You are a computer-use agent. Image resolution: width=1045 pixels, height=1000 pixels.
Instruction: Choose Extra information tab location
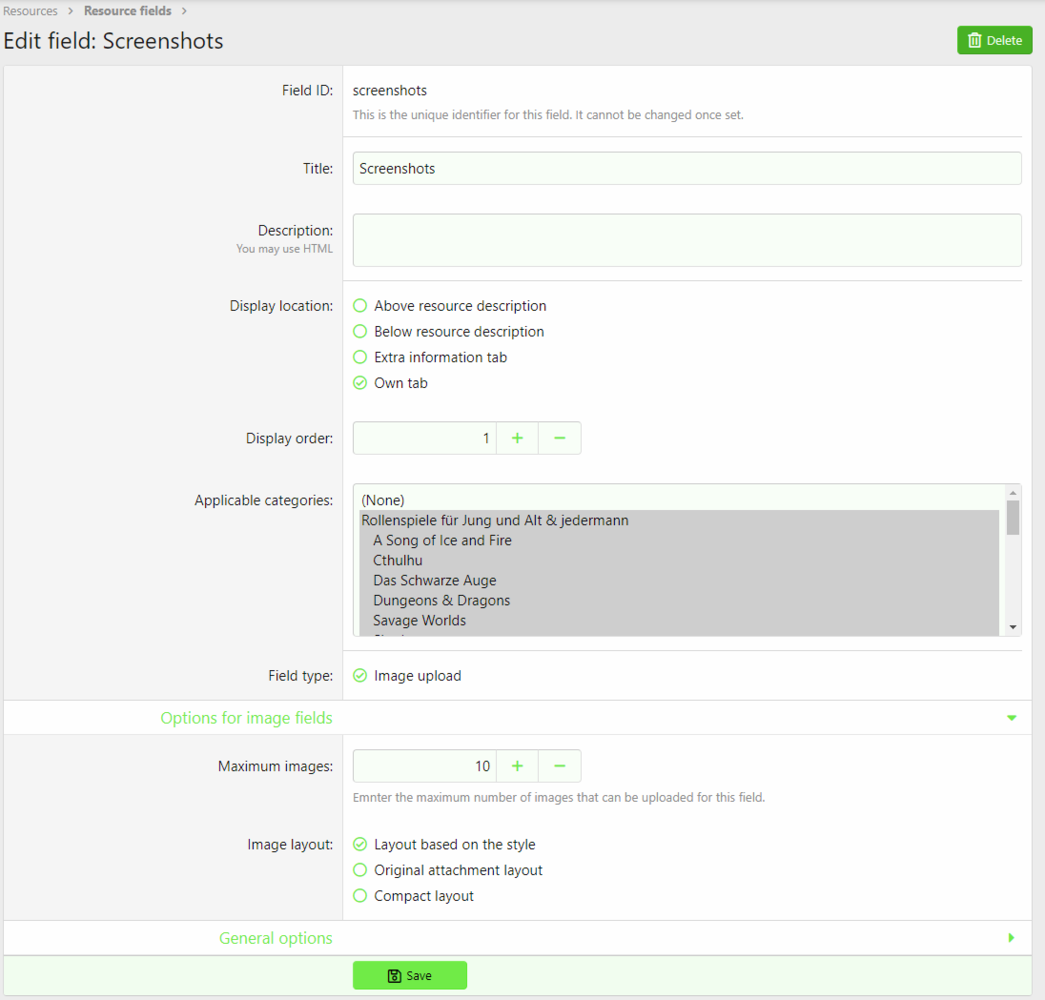pos(430,357)
